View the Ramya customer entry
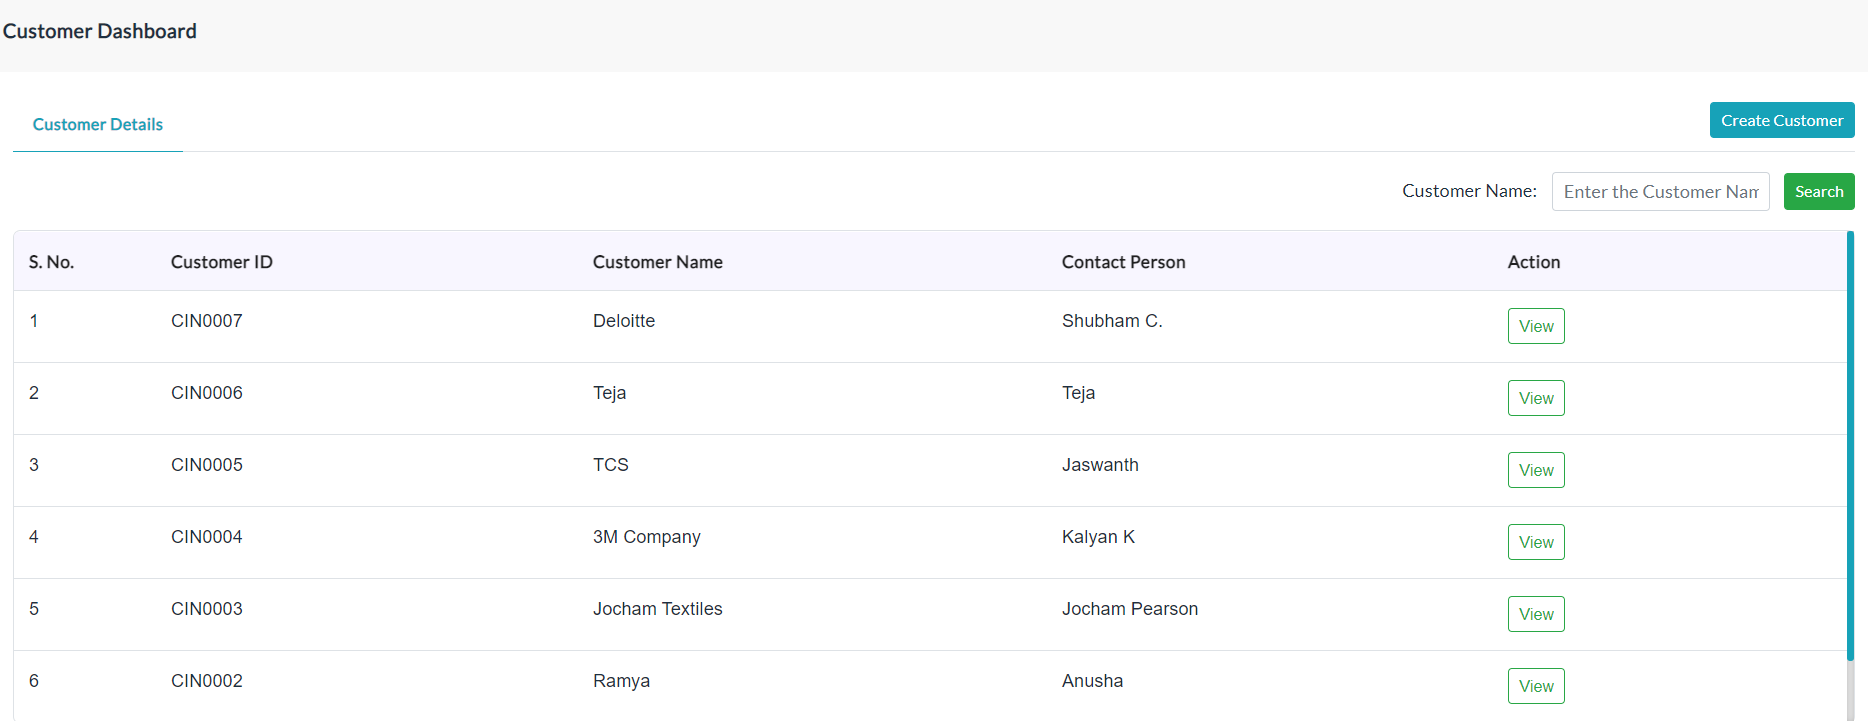This screenshot has height=721, width=1868. pyautogui.click(x=1536, y=686)
